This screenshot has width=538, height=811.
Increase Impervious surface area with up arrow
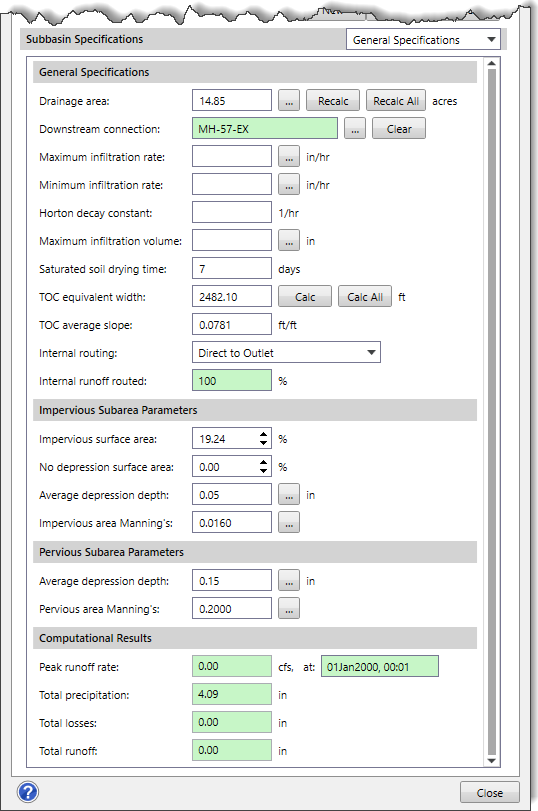click(x=263, y=434)
